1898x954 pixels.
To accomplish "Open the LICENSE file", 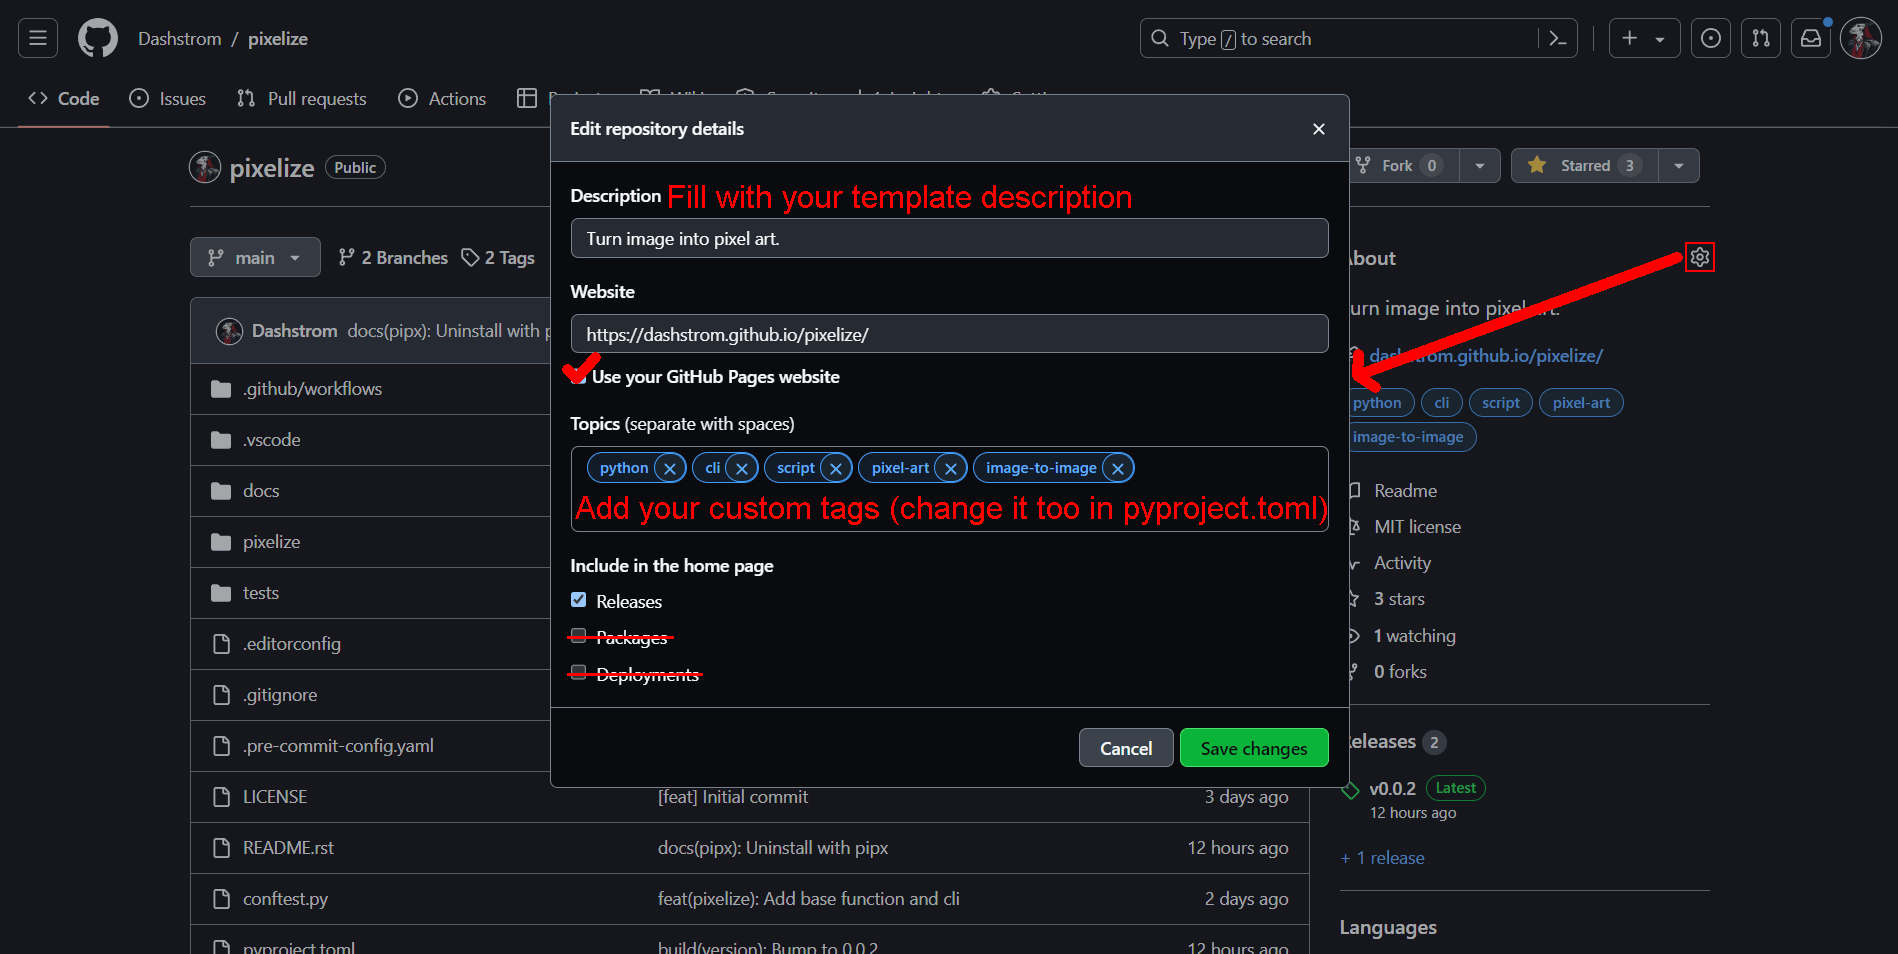I will (275, 797).
